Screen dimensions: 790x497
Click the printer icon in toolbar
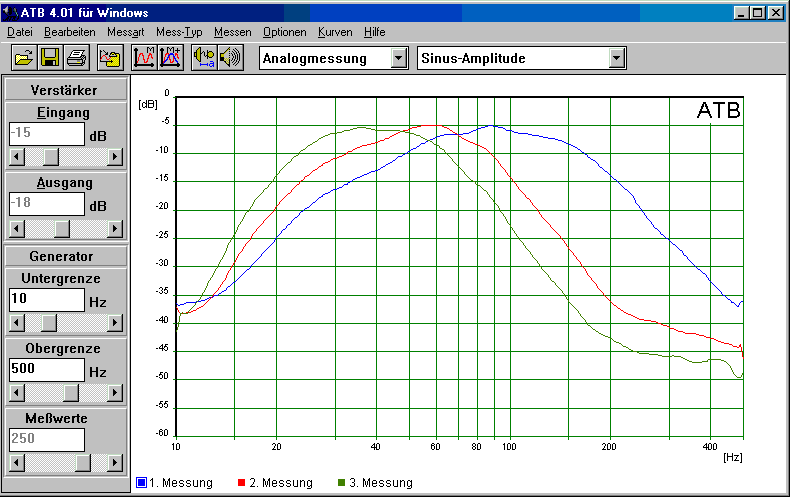point(76,58)
